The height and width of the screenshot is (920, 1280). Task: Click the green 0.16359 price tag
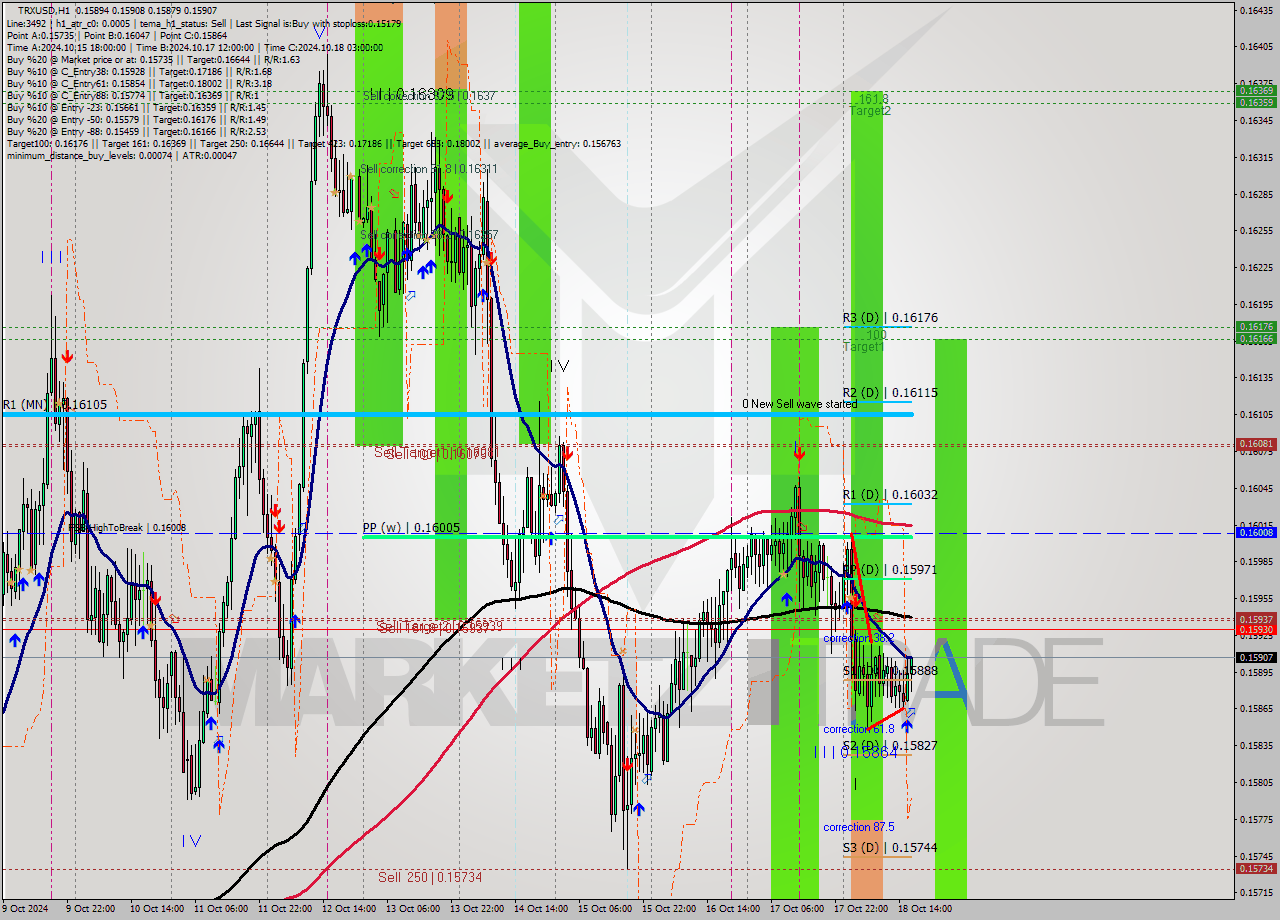[x=1256, y=102]
